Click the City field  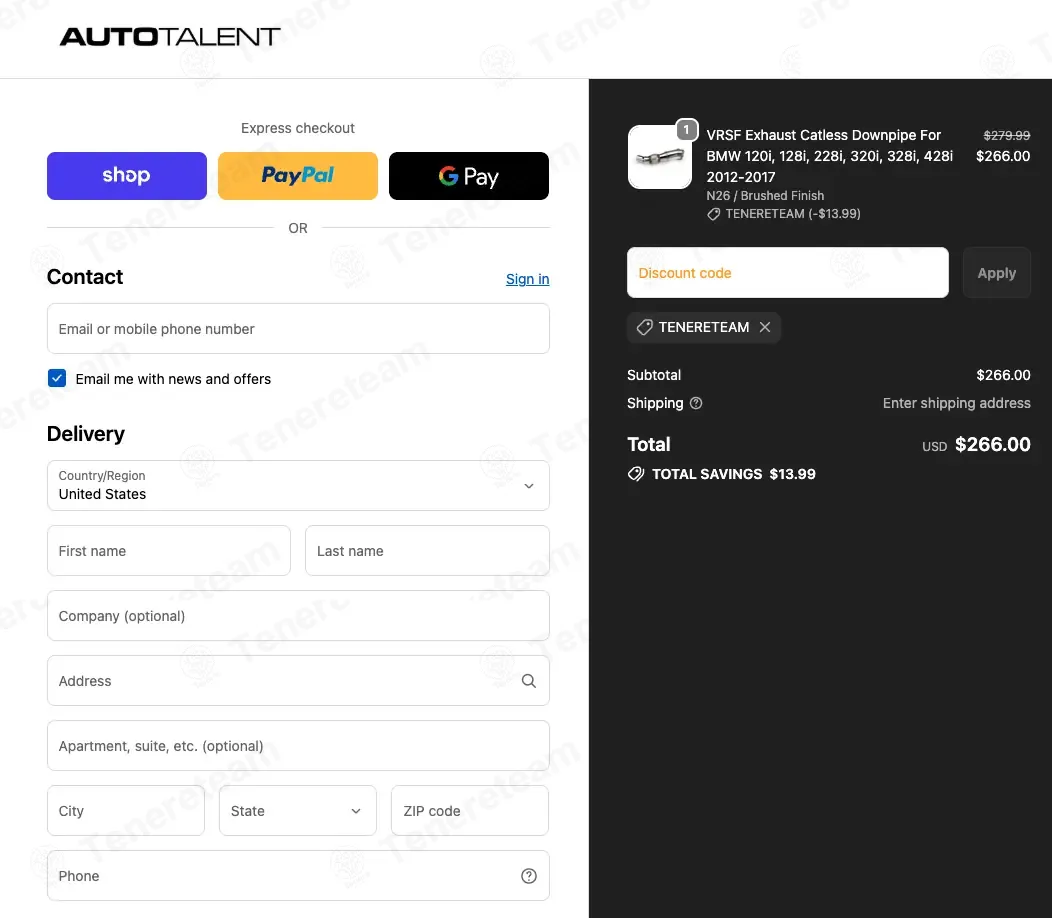point(126,811)
